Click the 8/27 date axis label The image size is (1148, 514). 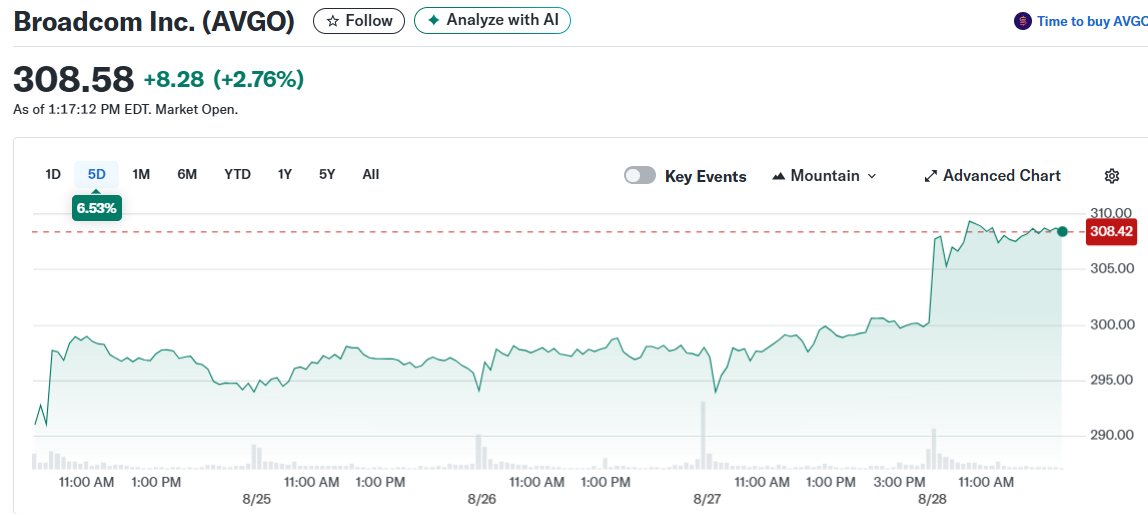707,499
